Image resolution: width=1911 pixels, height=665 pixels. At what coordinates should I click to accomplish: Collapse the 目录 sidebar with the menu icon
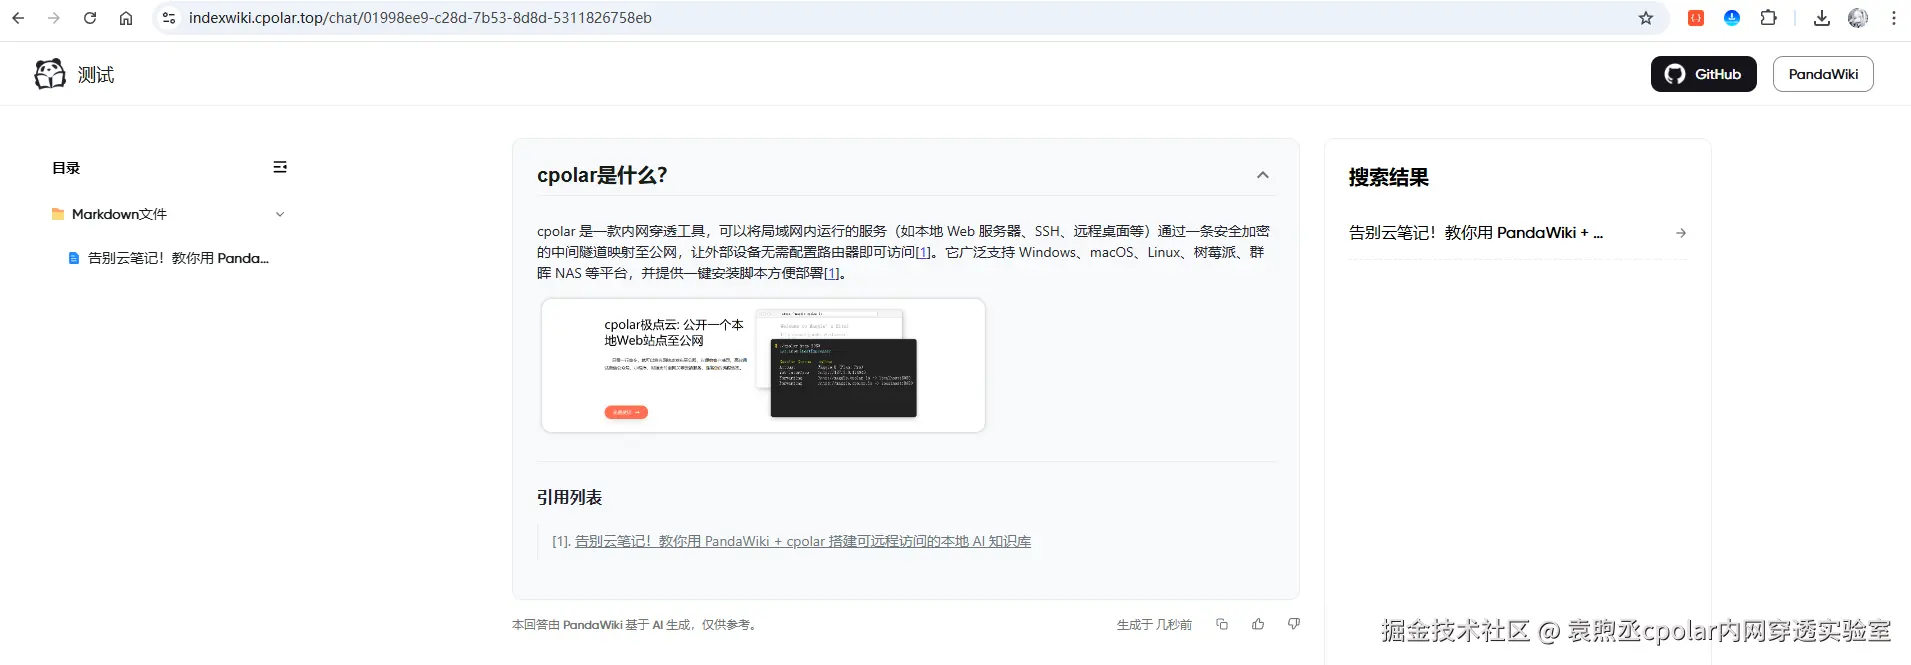(x=280, y=167)
